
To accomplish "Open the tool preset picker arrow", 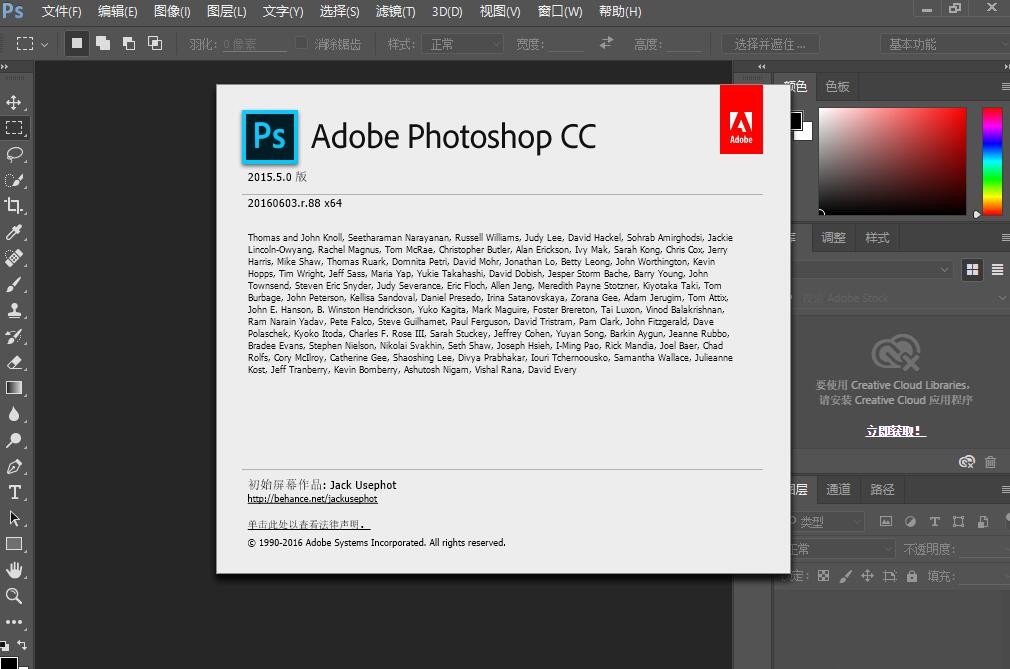I will point(44,44).
